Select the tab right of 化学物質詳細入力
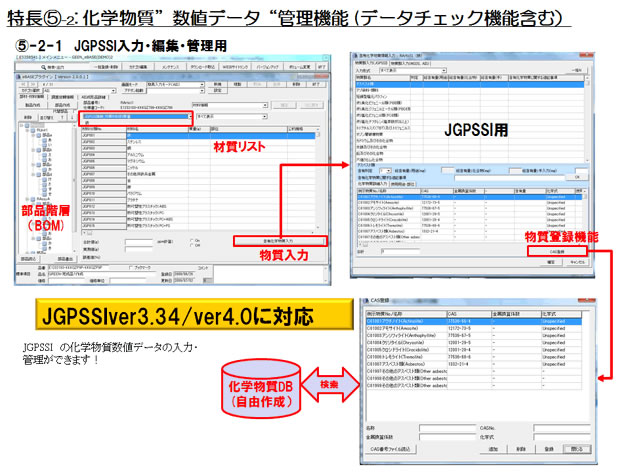The image size is (630, 473). click(403, 184)
